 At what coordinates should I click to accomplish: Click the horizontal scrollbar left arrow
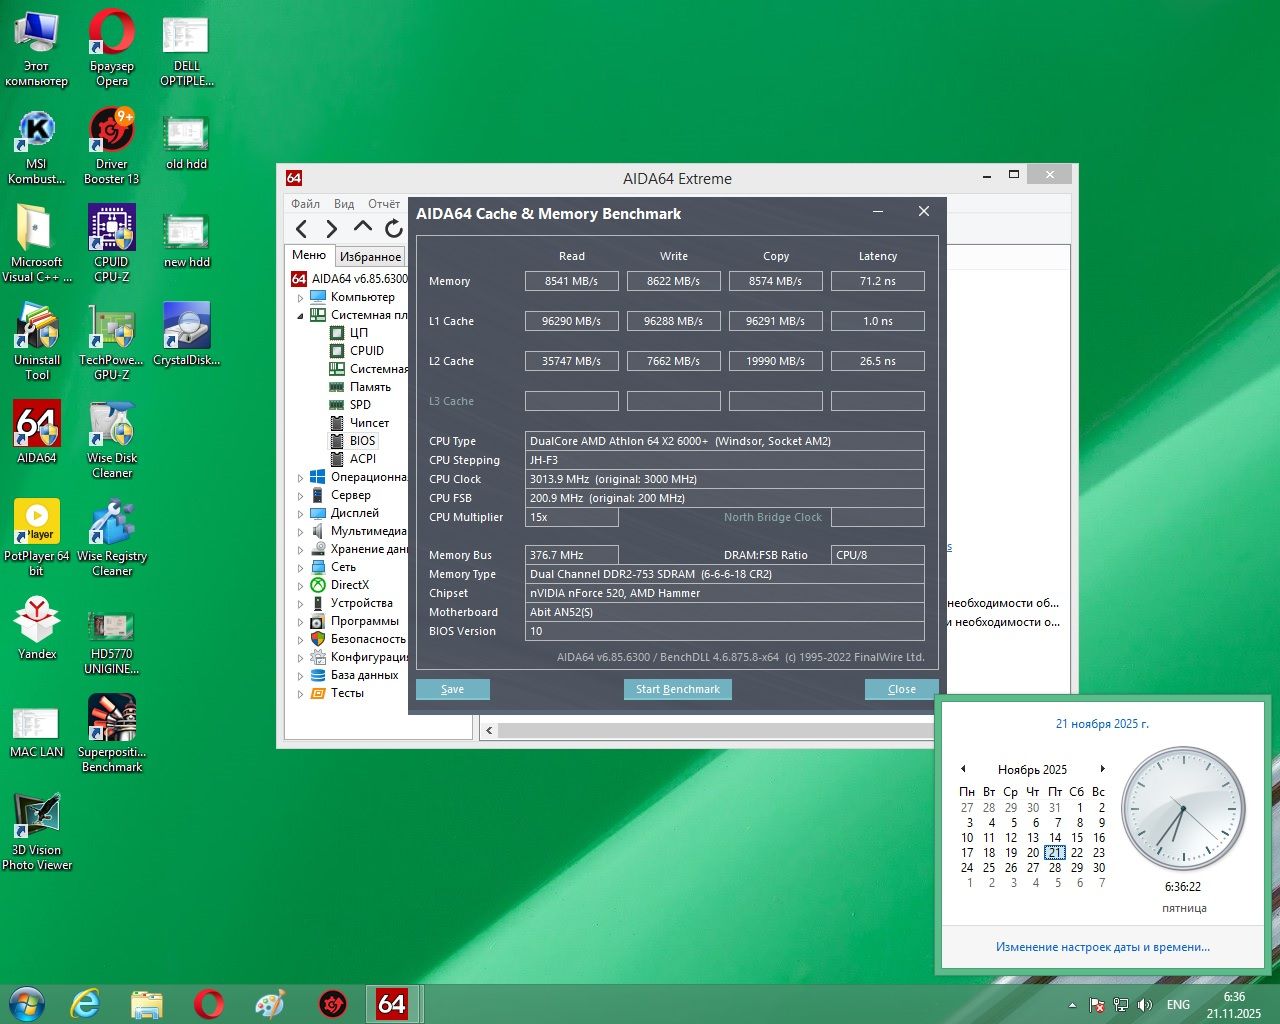click(x=489, y=730)
